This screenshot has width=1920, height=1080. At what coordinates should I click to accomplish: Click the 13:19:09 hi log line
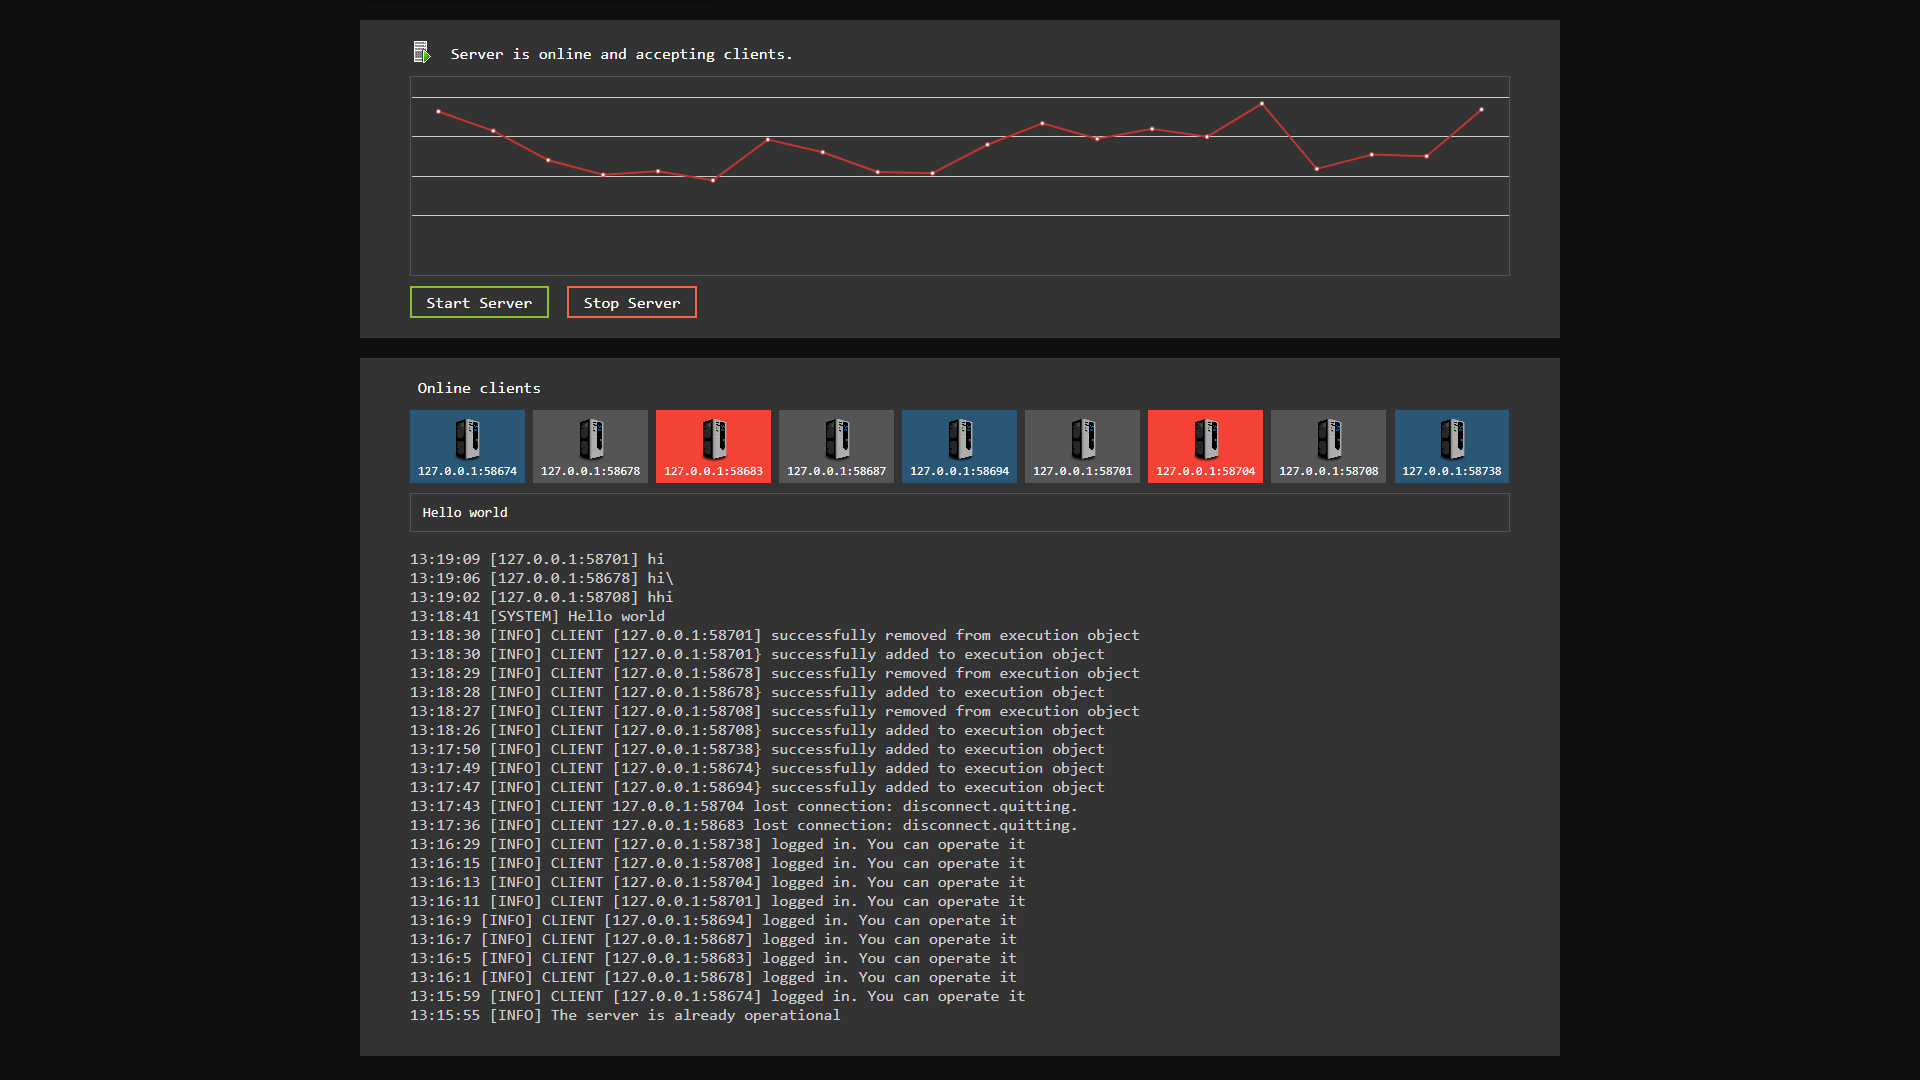537,559
